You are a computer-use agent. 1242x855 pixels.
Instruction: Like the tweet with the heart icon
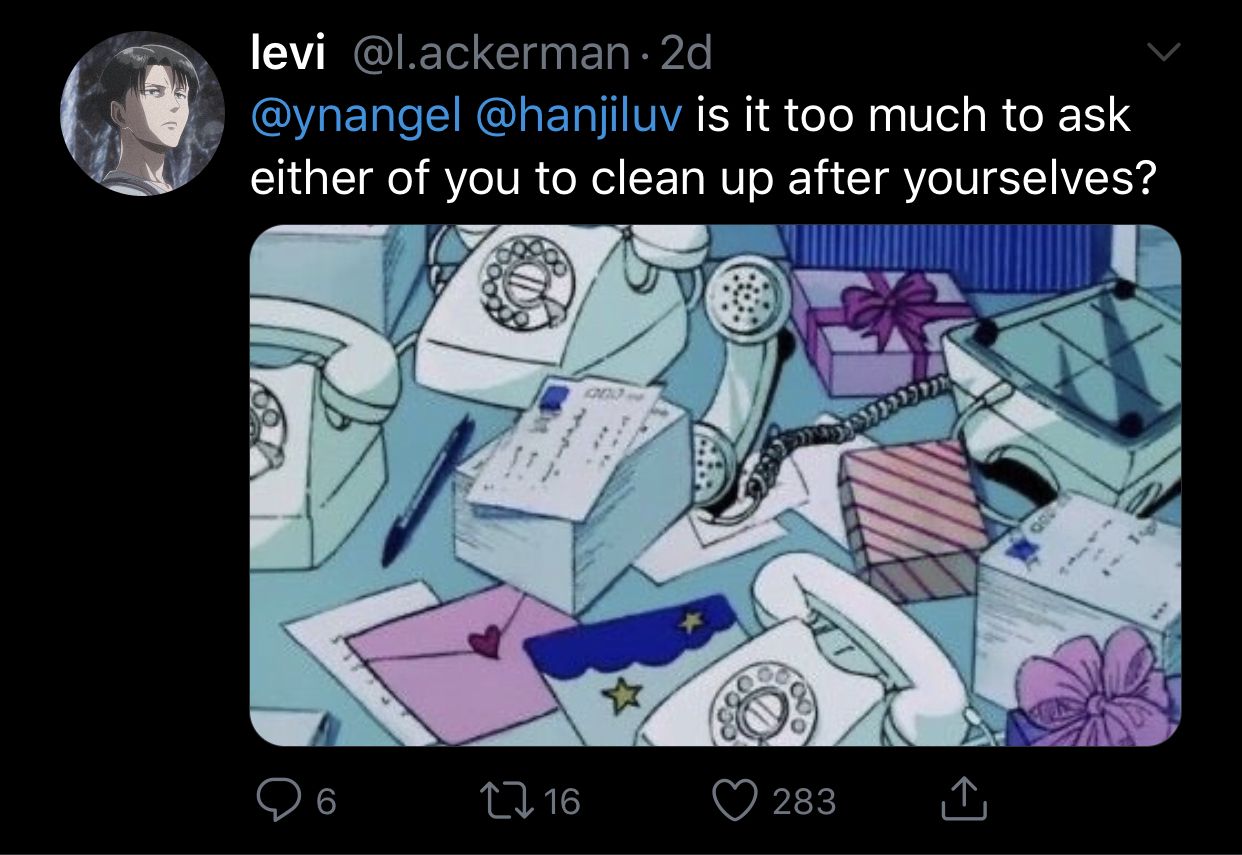736,801
